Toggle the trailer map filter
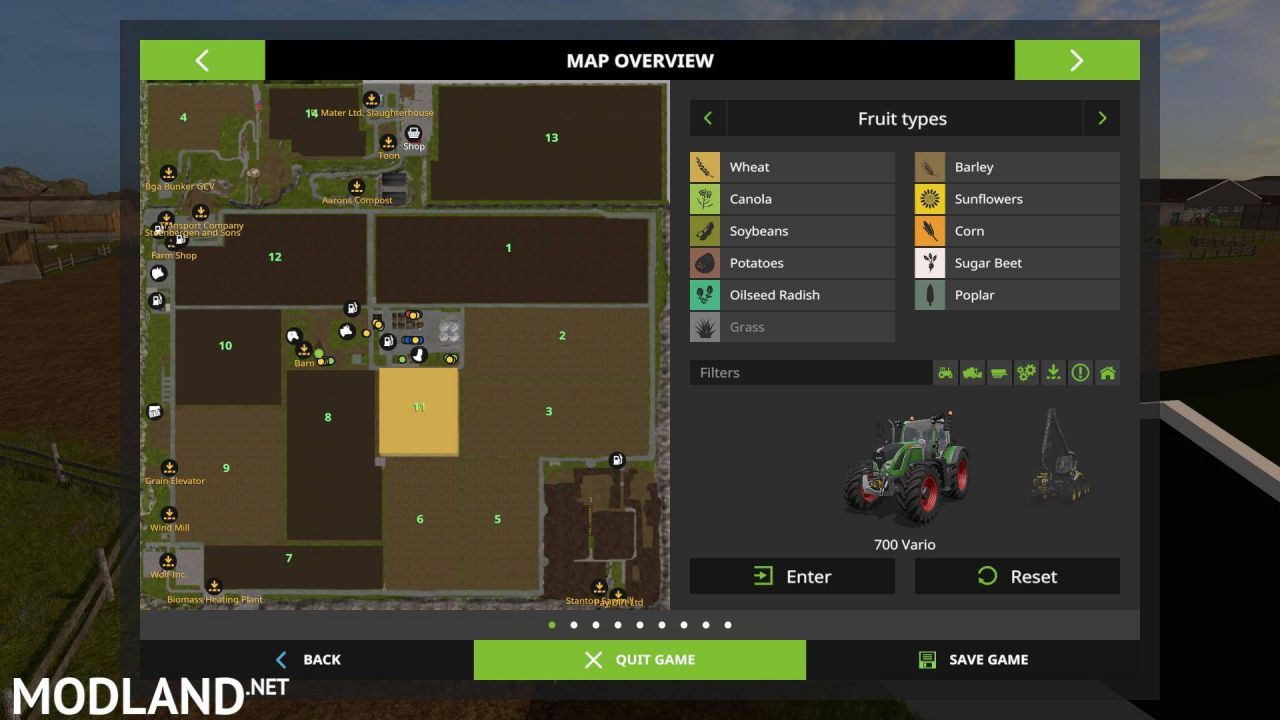Viewport: 1280px width, 720px height. (x=999, y=373)
